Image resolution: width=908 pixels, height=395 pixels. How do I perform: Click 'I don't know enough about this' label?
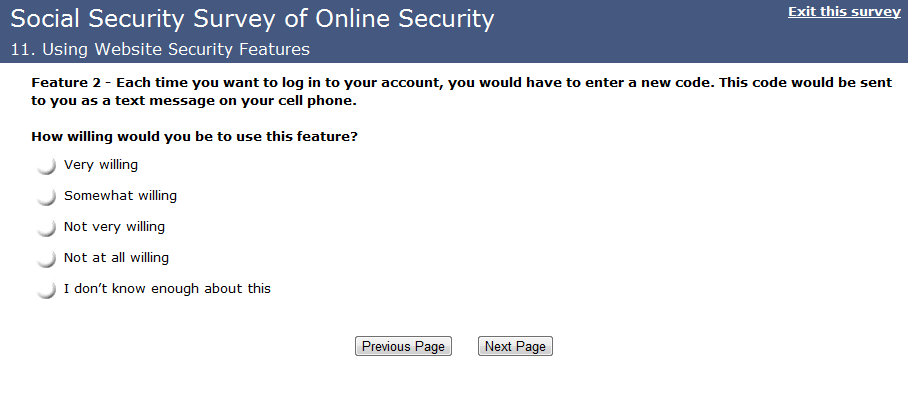pos(167,288)
